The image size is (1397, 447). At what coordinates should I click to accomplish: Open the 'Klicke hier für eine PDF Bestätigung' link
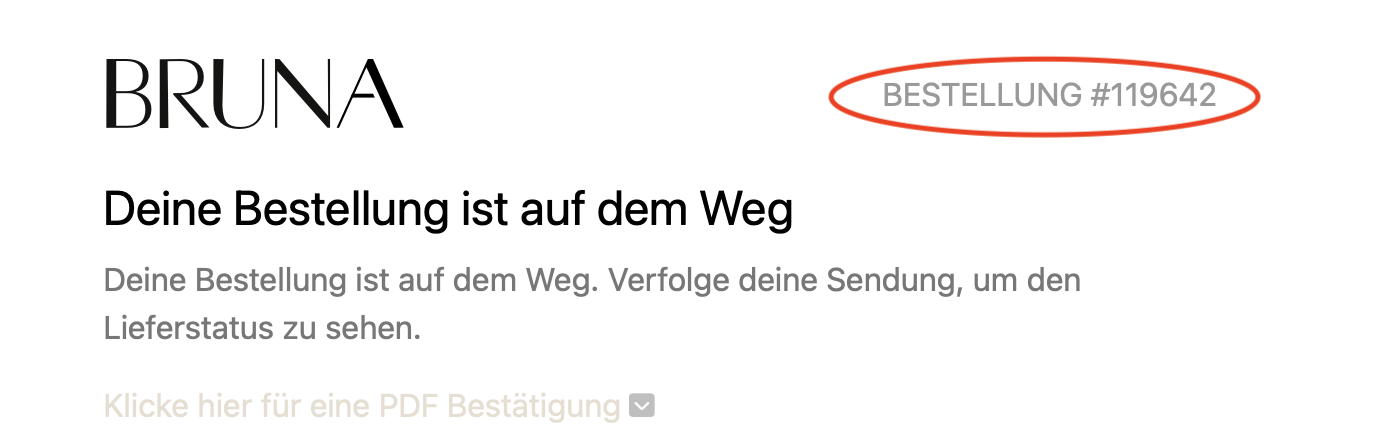tap(362, 407)
